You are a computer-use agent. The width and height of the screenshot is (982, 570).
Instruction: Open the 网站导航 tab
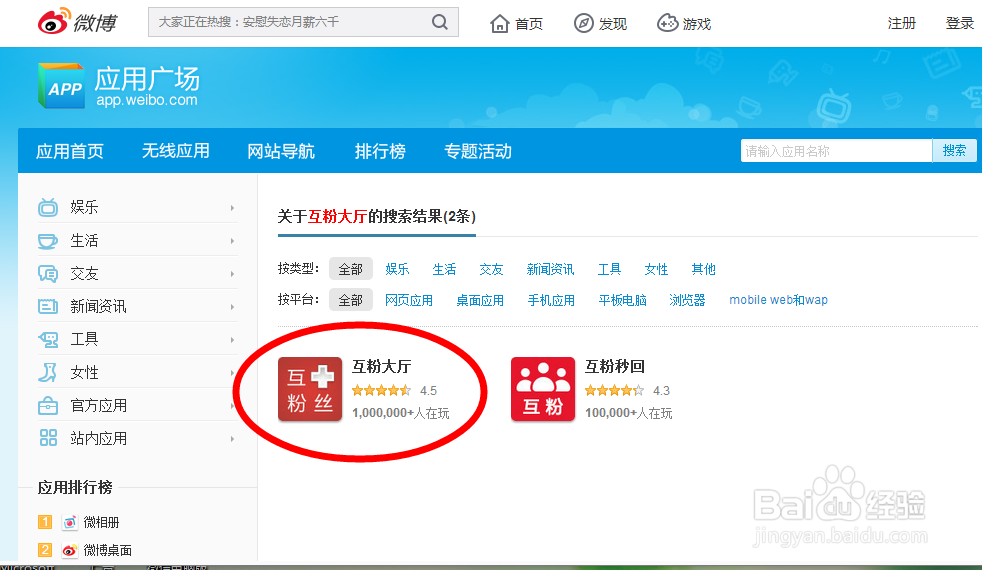281,151
